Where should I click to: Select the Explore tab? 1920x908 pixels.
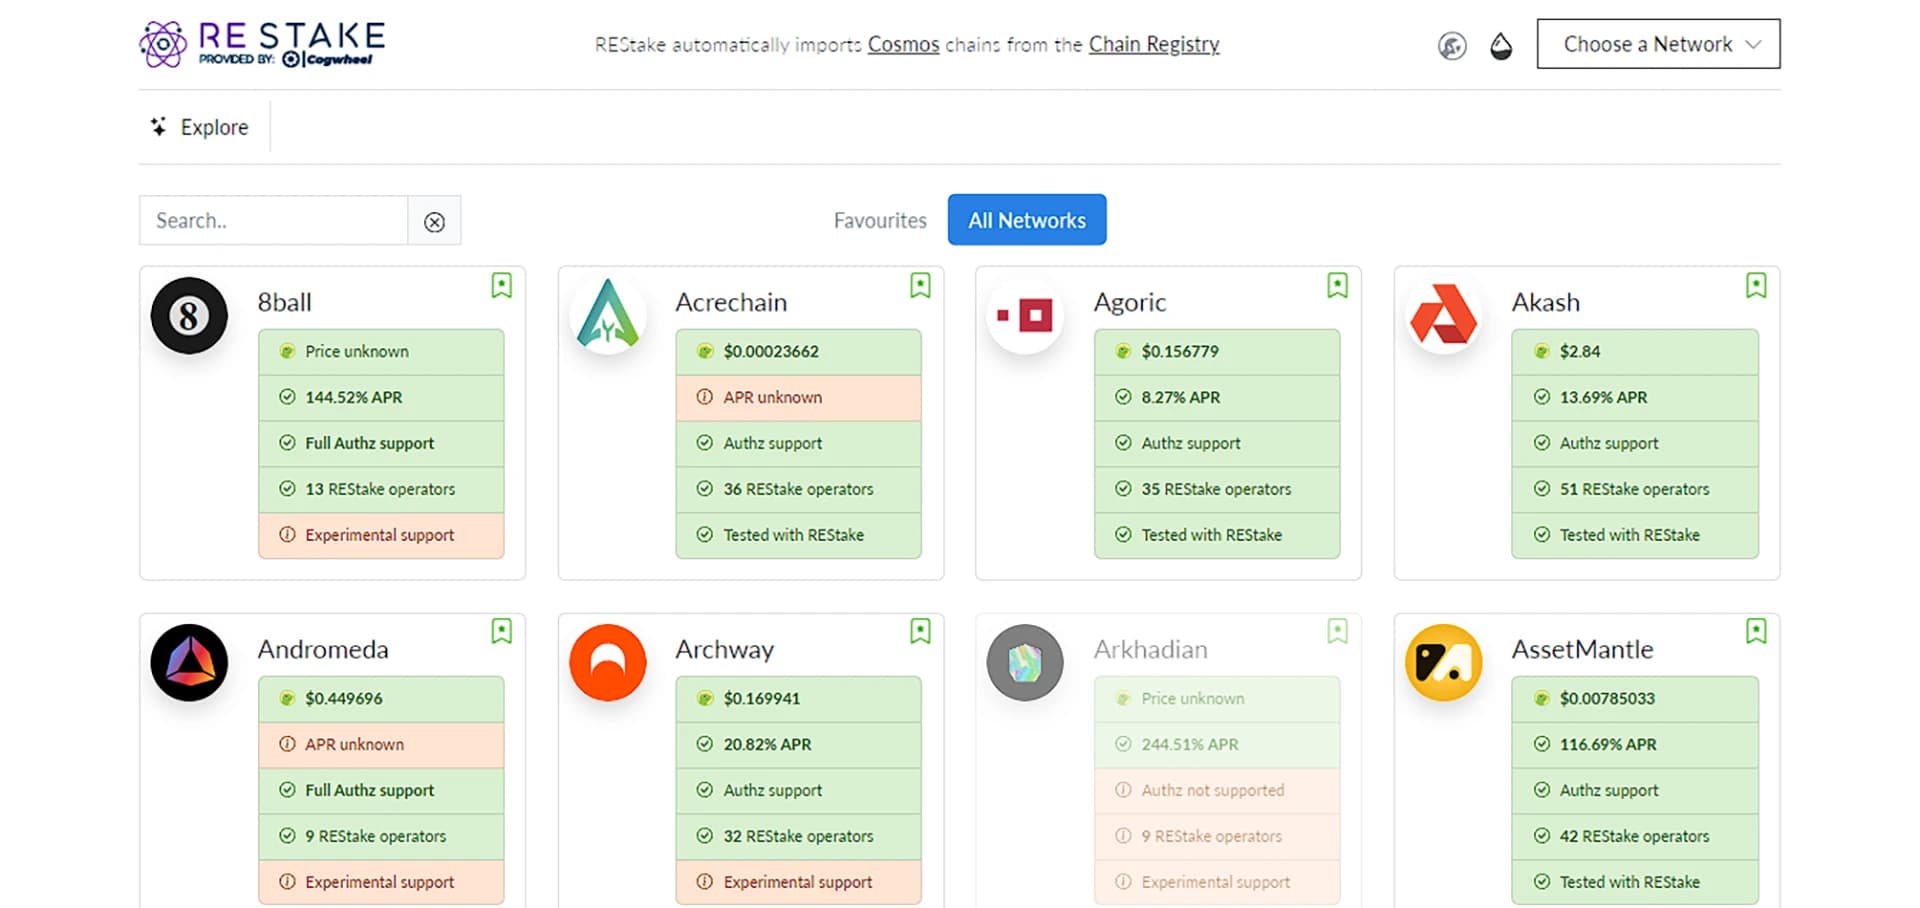[x=200, y=127]
